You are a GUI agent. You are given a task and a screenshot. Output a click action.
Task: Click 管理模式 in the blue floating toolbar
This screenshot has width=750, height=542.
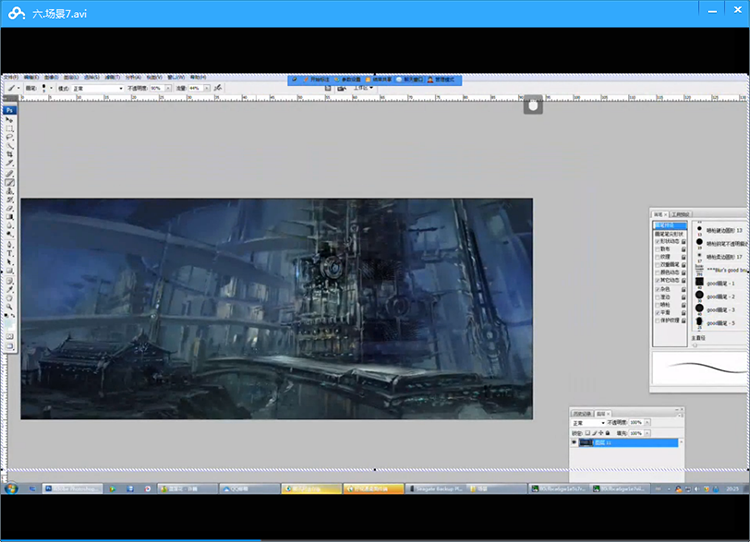[441, 79]
